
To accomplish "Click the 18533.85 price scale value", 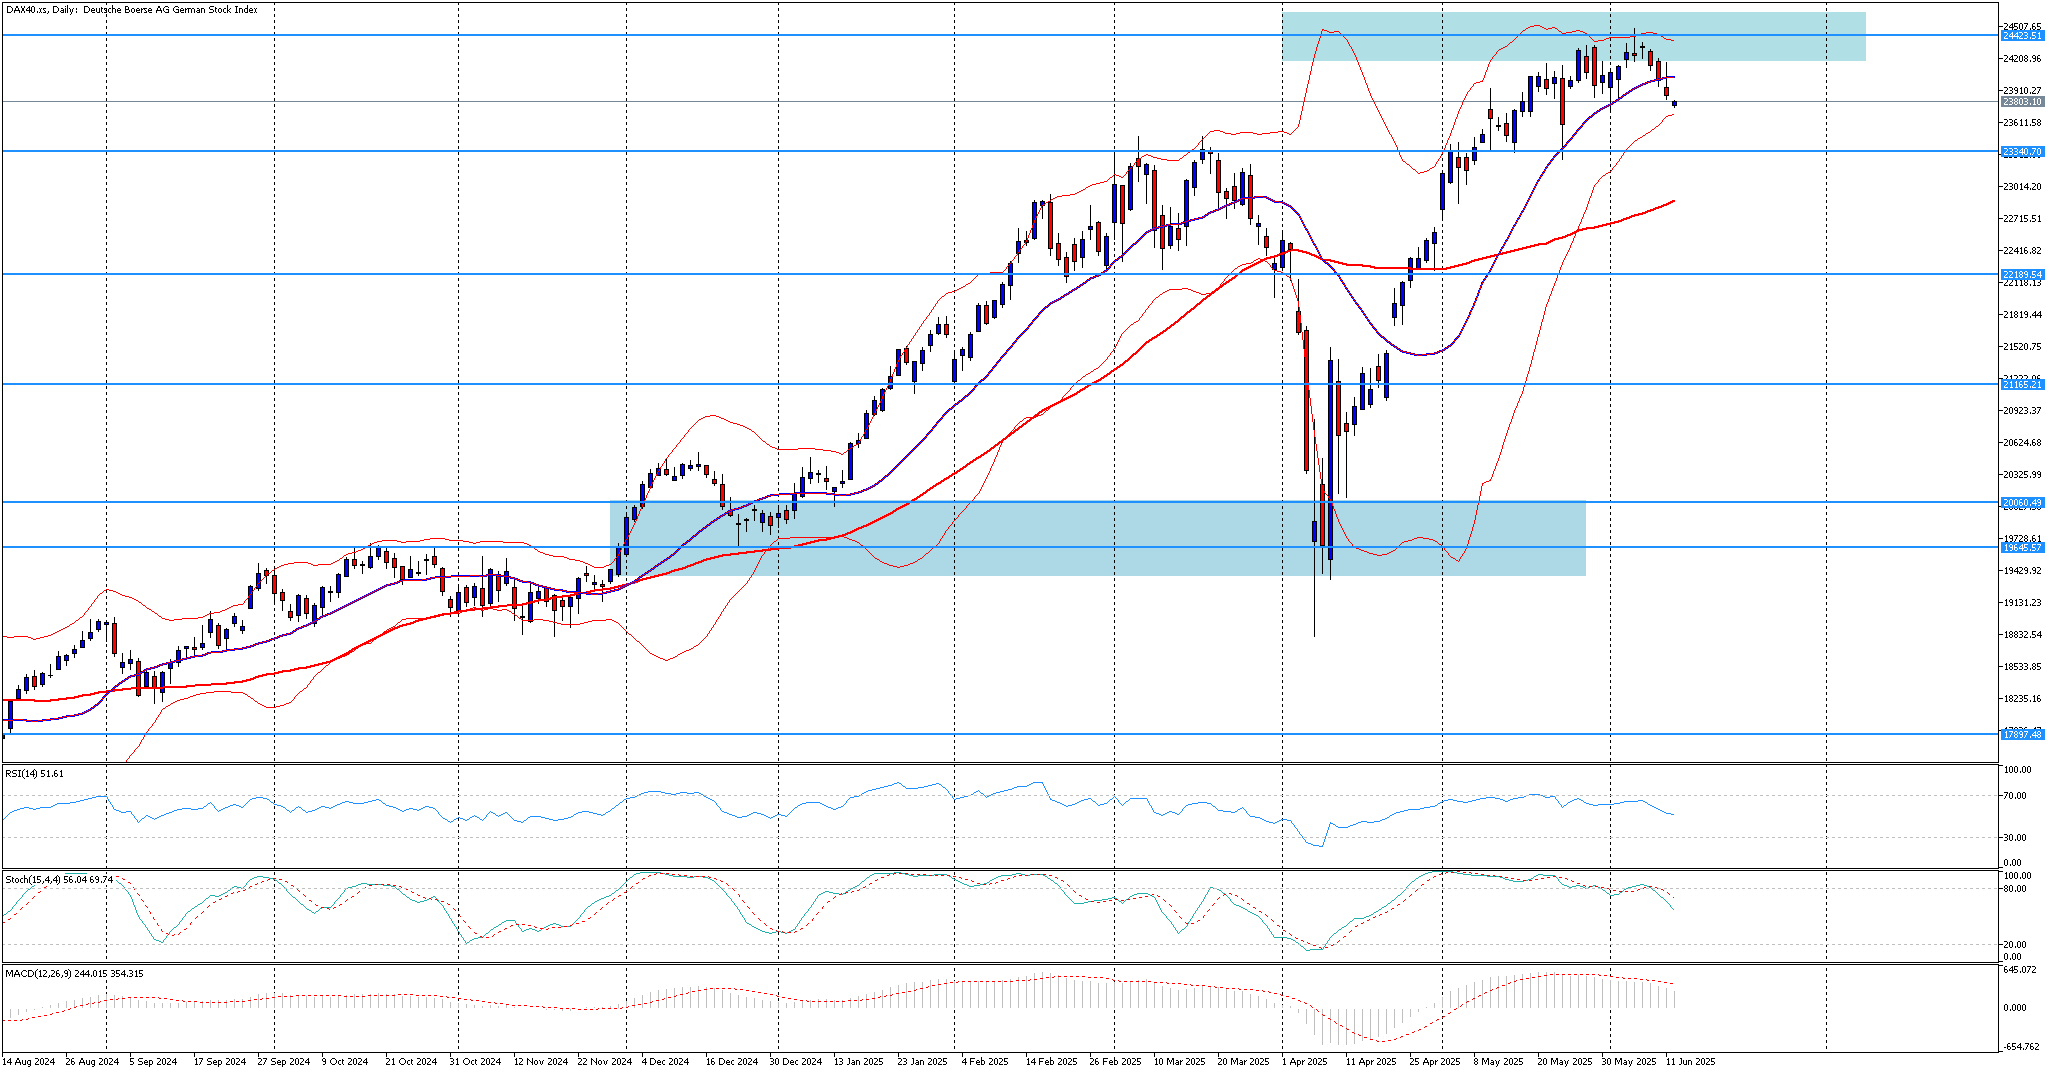I will point(2022,667).
